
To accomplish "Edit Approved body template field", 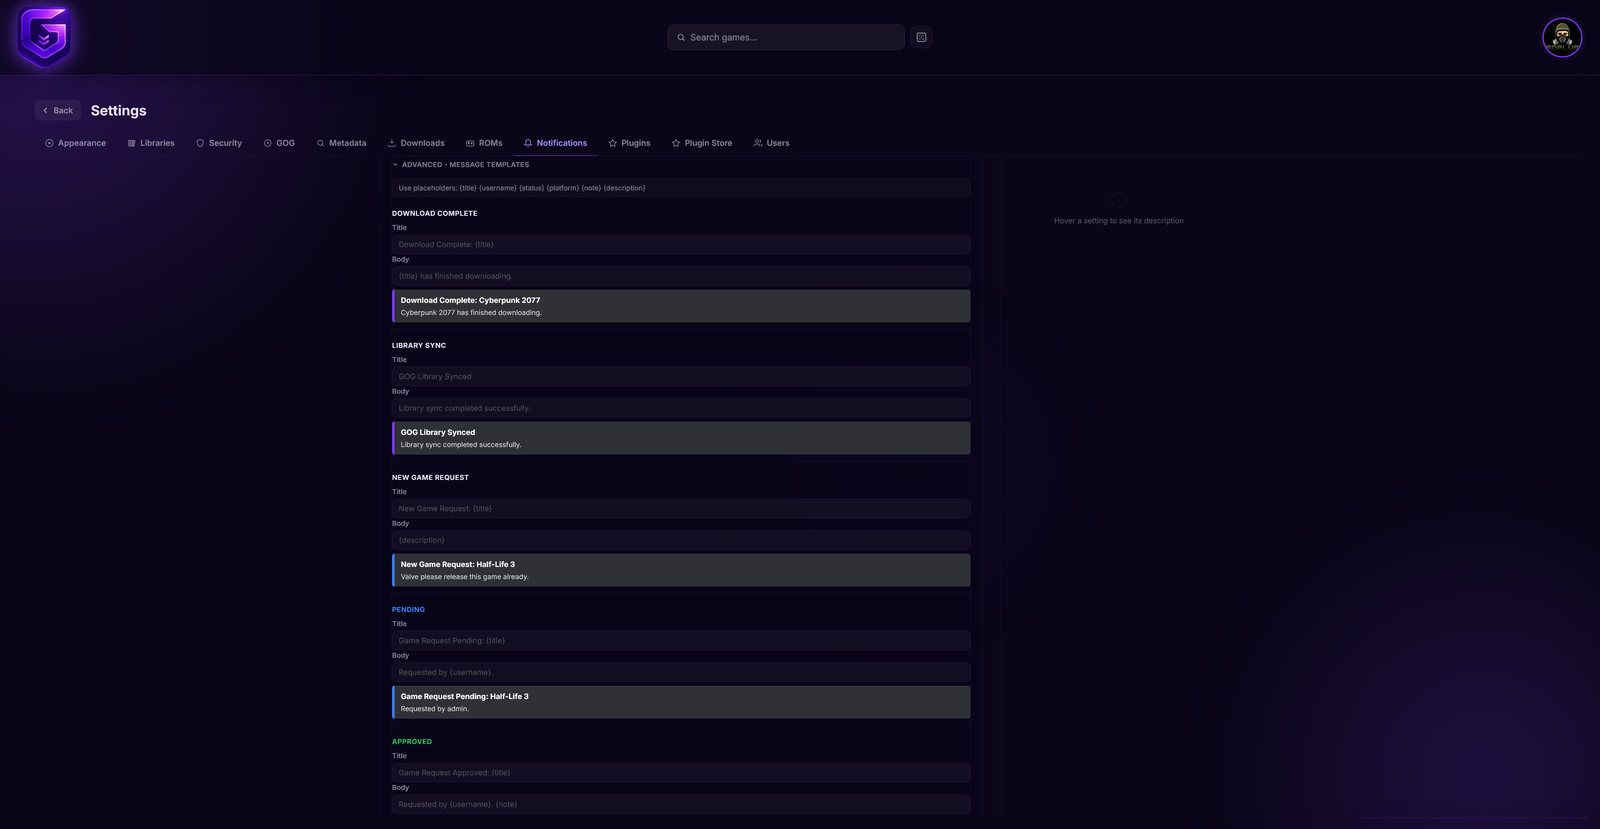I will pyautogui.click(x=681, y=804).
